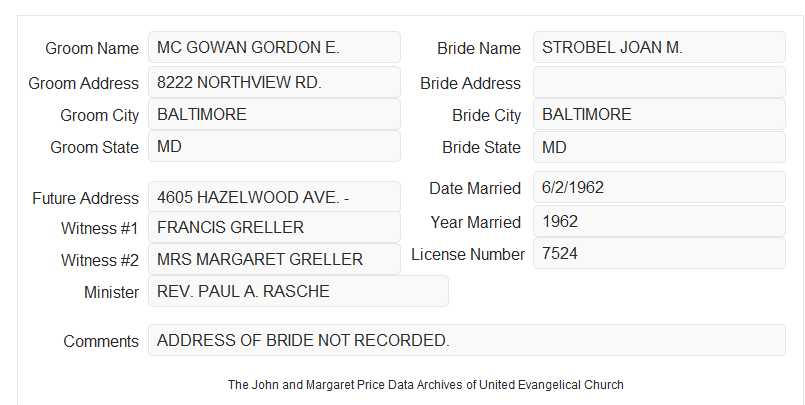The width and height of the screenshot is (805, 405).
Task: Click the Witness #2 input box
Action: [x=274, y=259]
